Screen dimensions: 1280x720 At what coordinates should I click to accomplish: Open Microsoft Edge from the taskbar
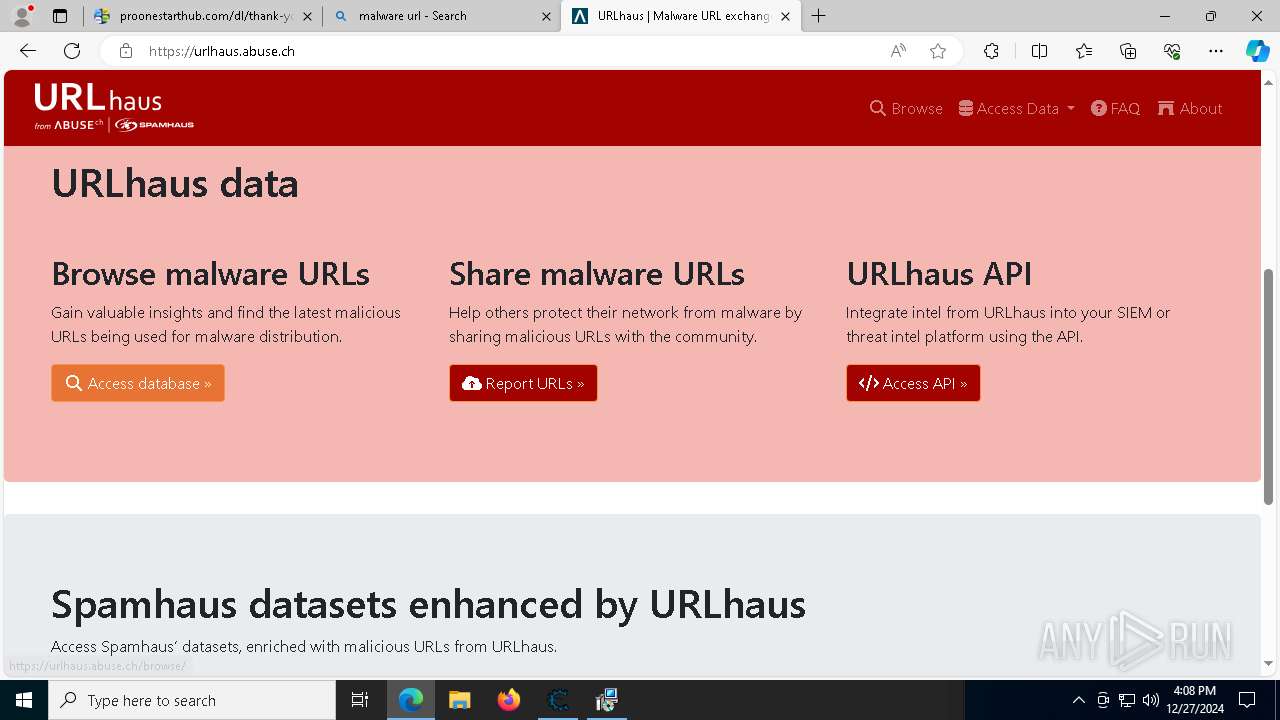click(411, 700)
